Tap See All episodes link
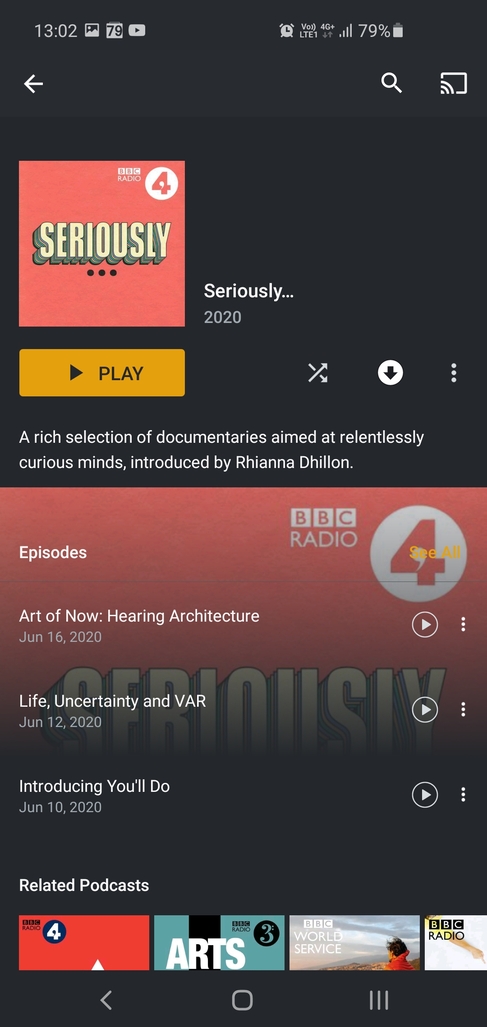 (x=435, y=552)
